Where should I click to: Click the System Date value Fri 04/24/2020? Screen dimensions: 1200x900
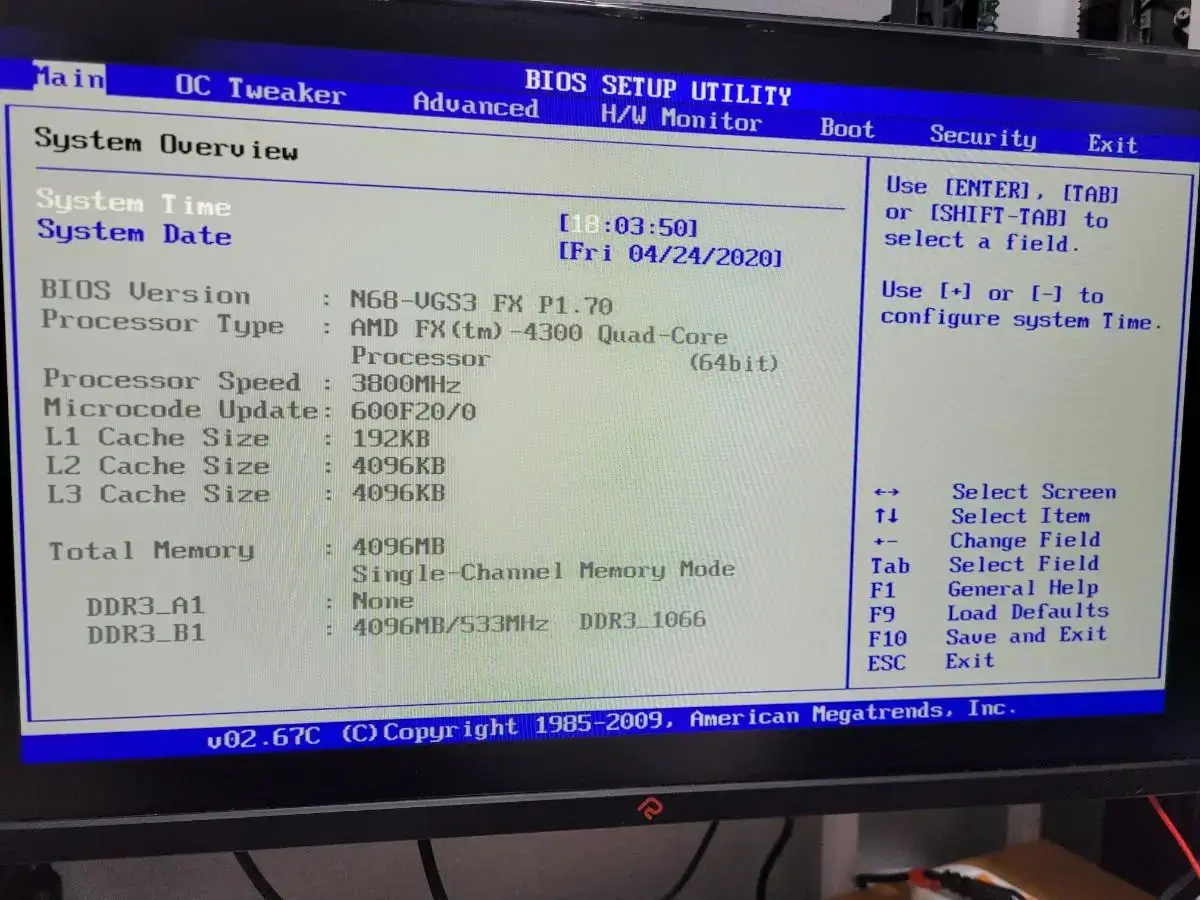click(670, 254)
